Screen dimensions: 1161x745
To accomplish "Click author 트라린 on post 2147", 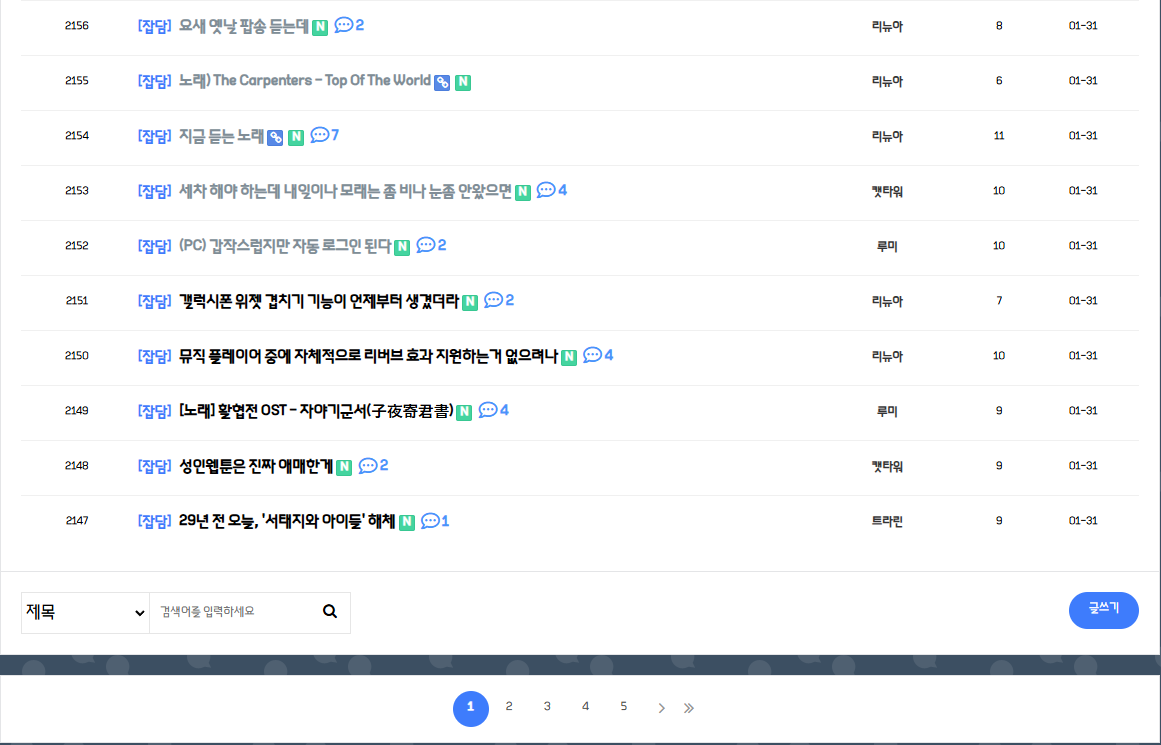I will 887,521.
